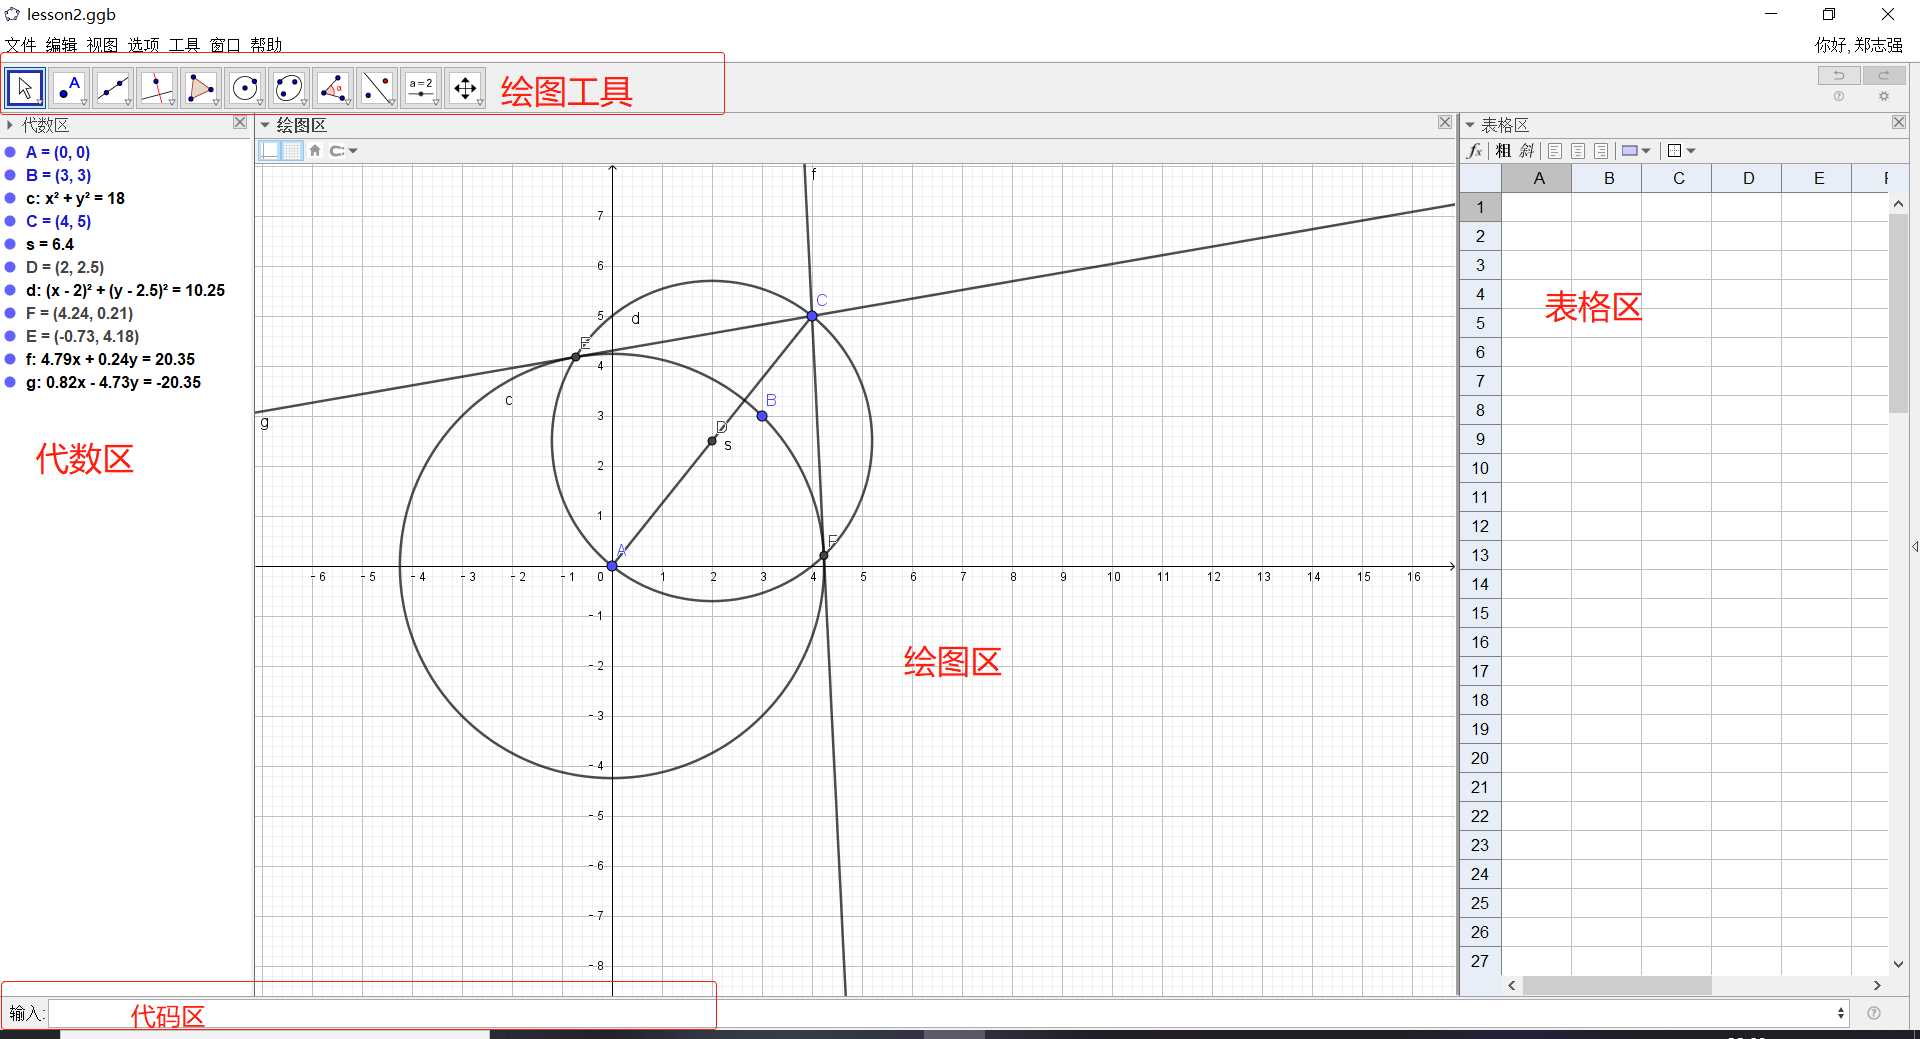Select spreadsheet column B header
Viewport: 1920px width, 1039px height.
tap(1609, 178)
